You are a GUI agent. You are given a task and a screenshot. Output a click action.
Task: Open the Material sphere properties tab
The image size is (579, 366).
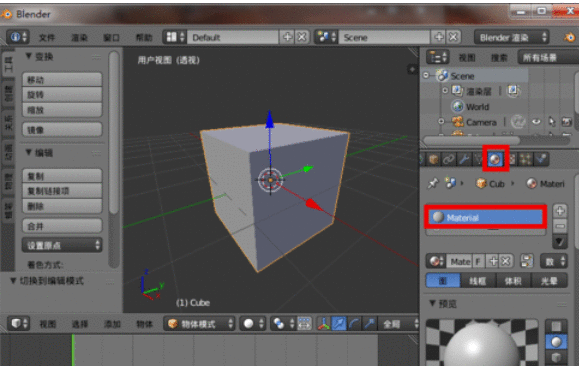pyautogui.click(x=495, y=159)
